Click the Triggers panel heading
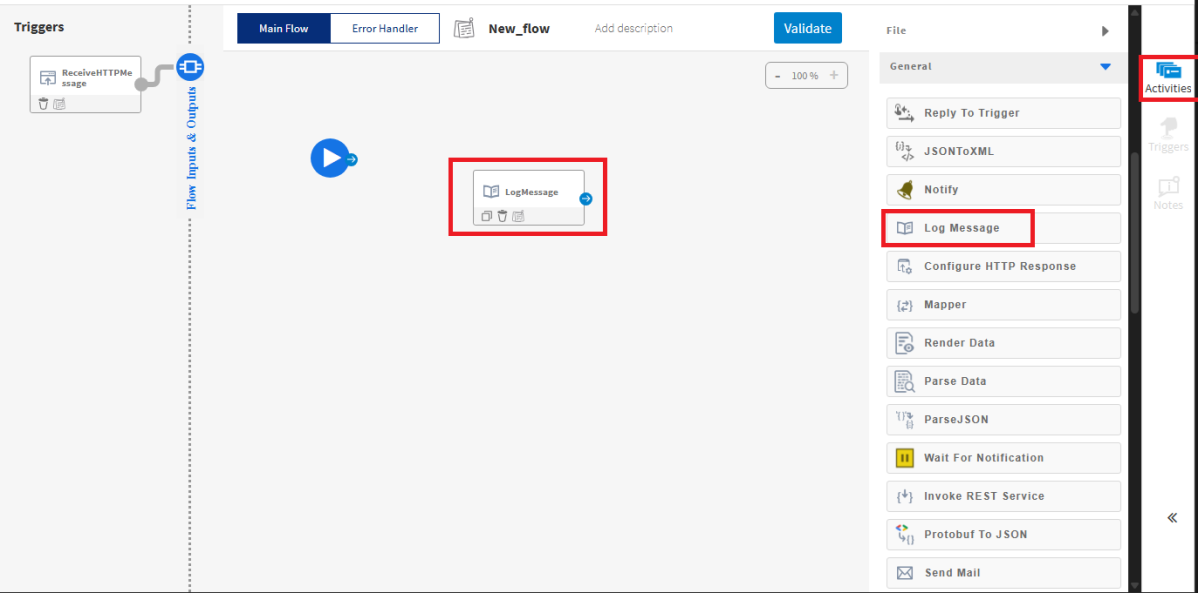1198x593 pixels. 39,27
